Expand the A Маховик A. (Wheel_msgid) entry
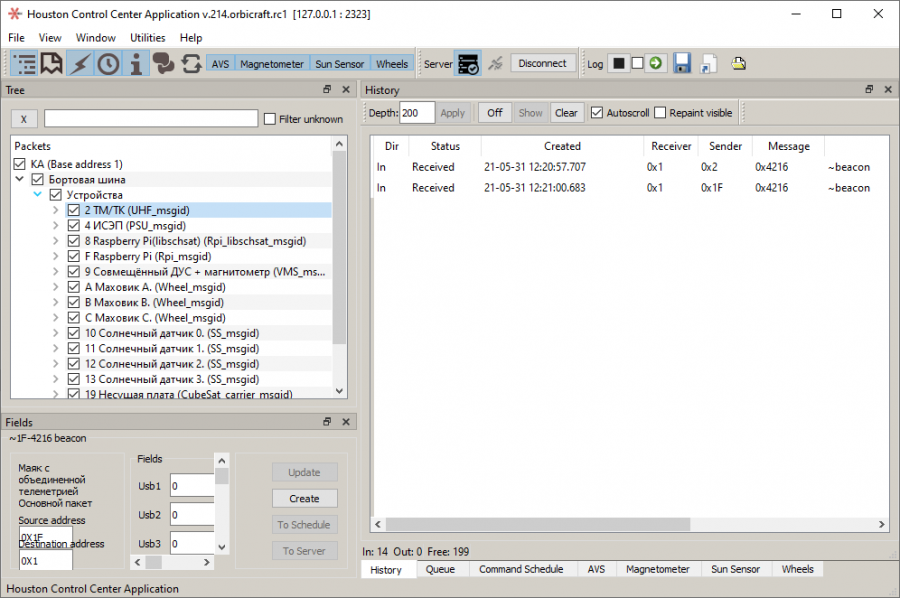Image resolution: width=900 pixels, height=598 pixels. (x=58, y=287)
